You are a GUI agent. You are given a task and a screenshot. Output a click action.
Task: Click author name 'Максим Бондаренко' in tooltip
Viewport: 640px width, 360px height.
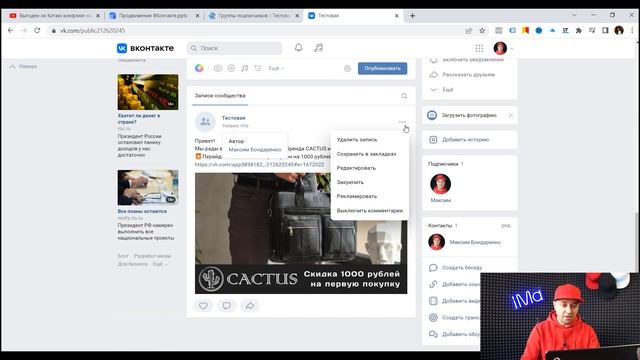pos(255,150)
